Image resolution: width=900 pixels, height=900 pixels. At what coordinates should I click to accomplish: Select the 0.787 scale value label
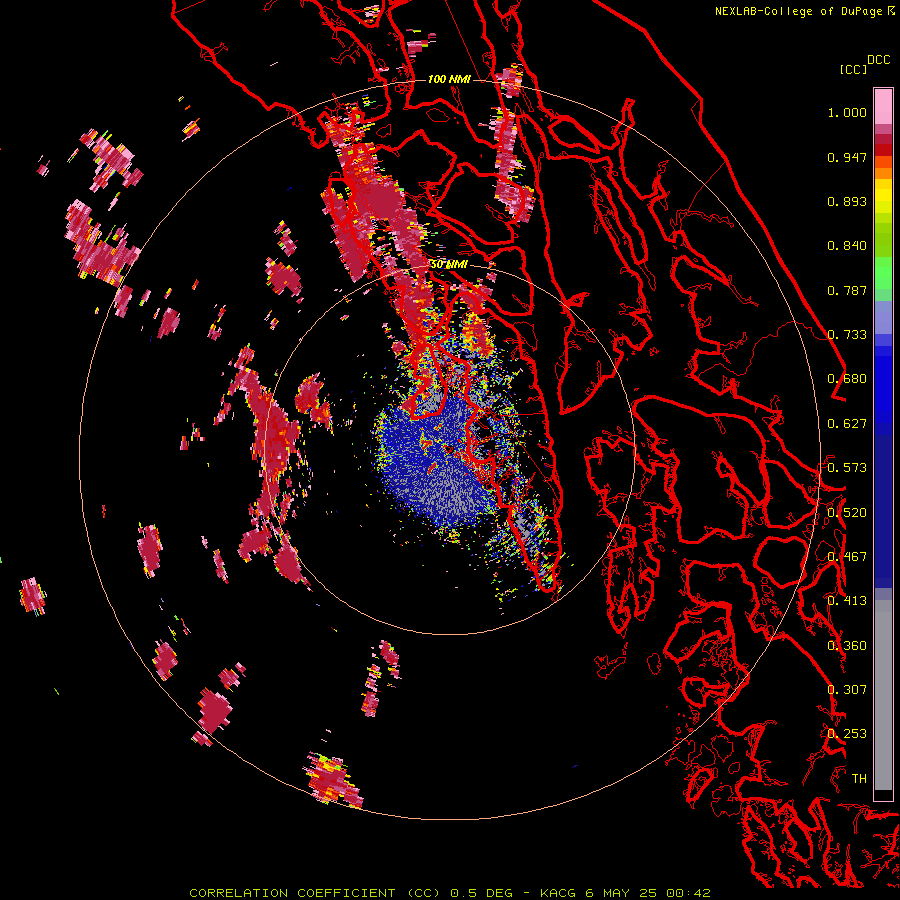tap(847, 290)
